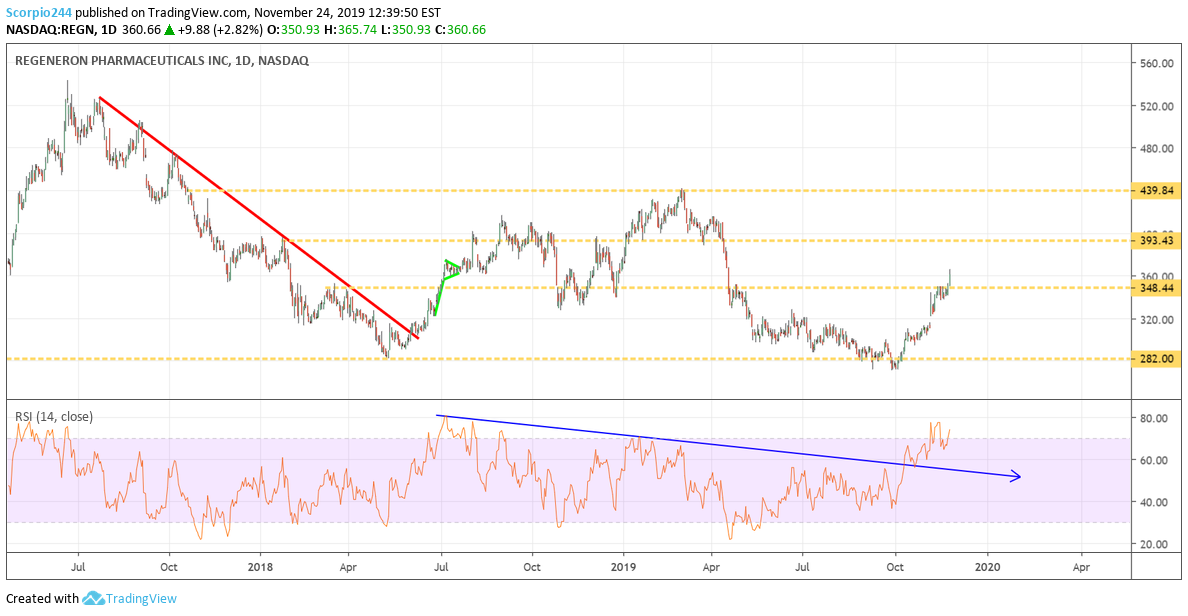Click the 2020 label on time axis
The image size is (1188, 616).
(x=987, y=567)
